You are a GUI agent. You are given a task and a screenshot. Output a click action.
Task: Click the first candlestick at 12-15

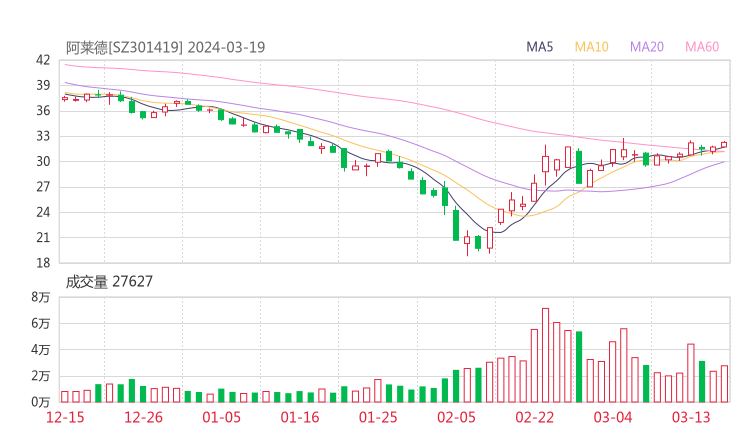[x=65, y=99]
